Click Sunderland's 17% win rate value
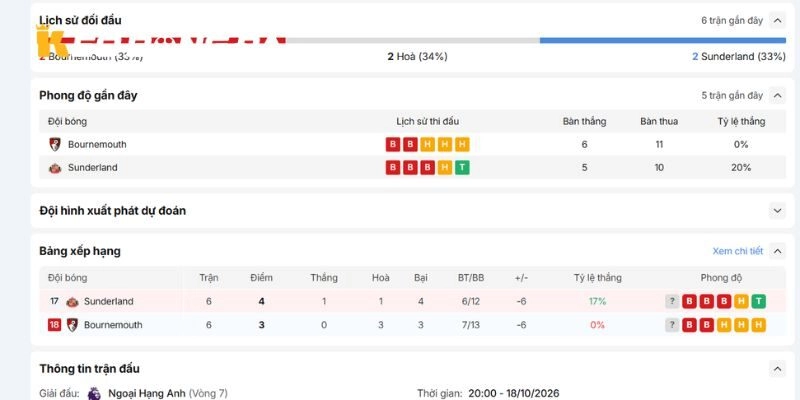 pos(597,302)
